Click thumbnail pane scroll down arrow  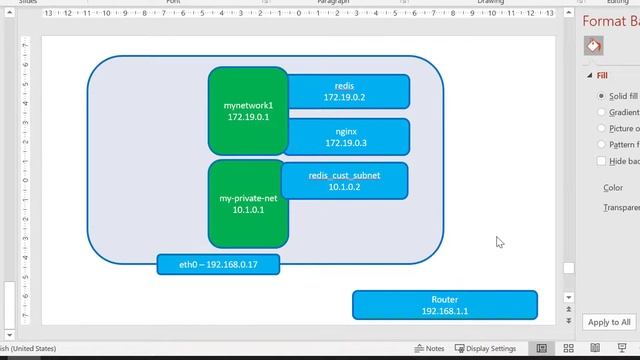(9, 335)
